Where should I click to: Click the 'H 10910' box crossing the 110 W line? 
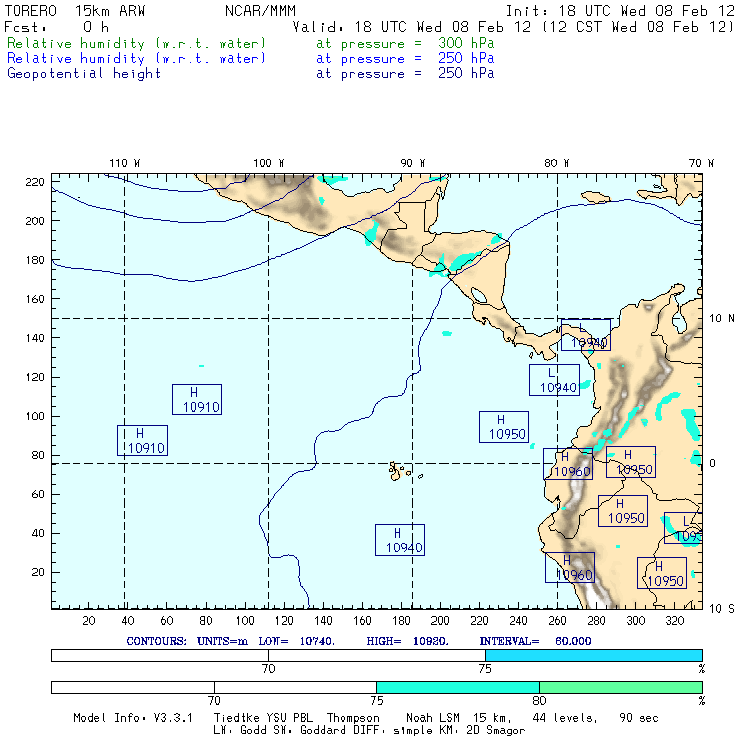(x=142, y=440)
